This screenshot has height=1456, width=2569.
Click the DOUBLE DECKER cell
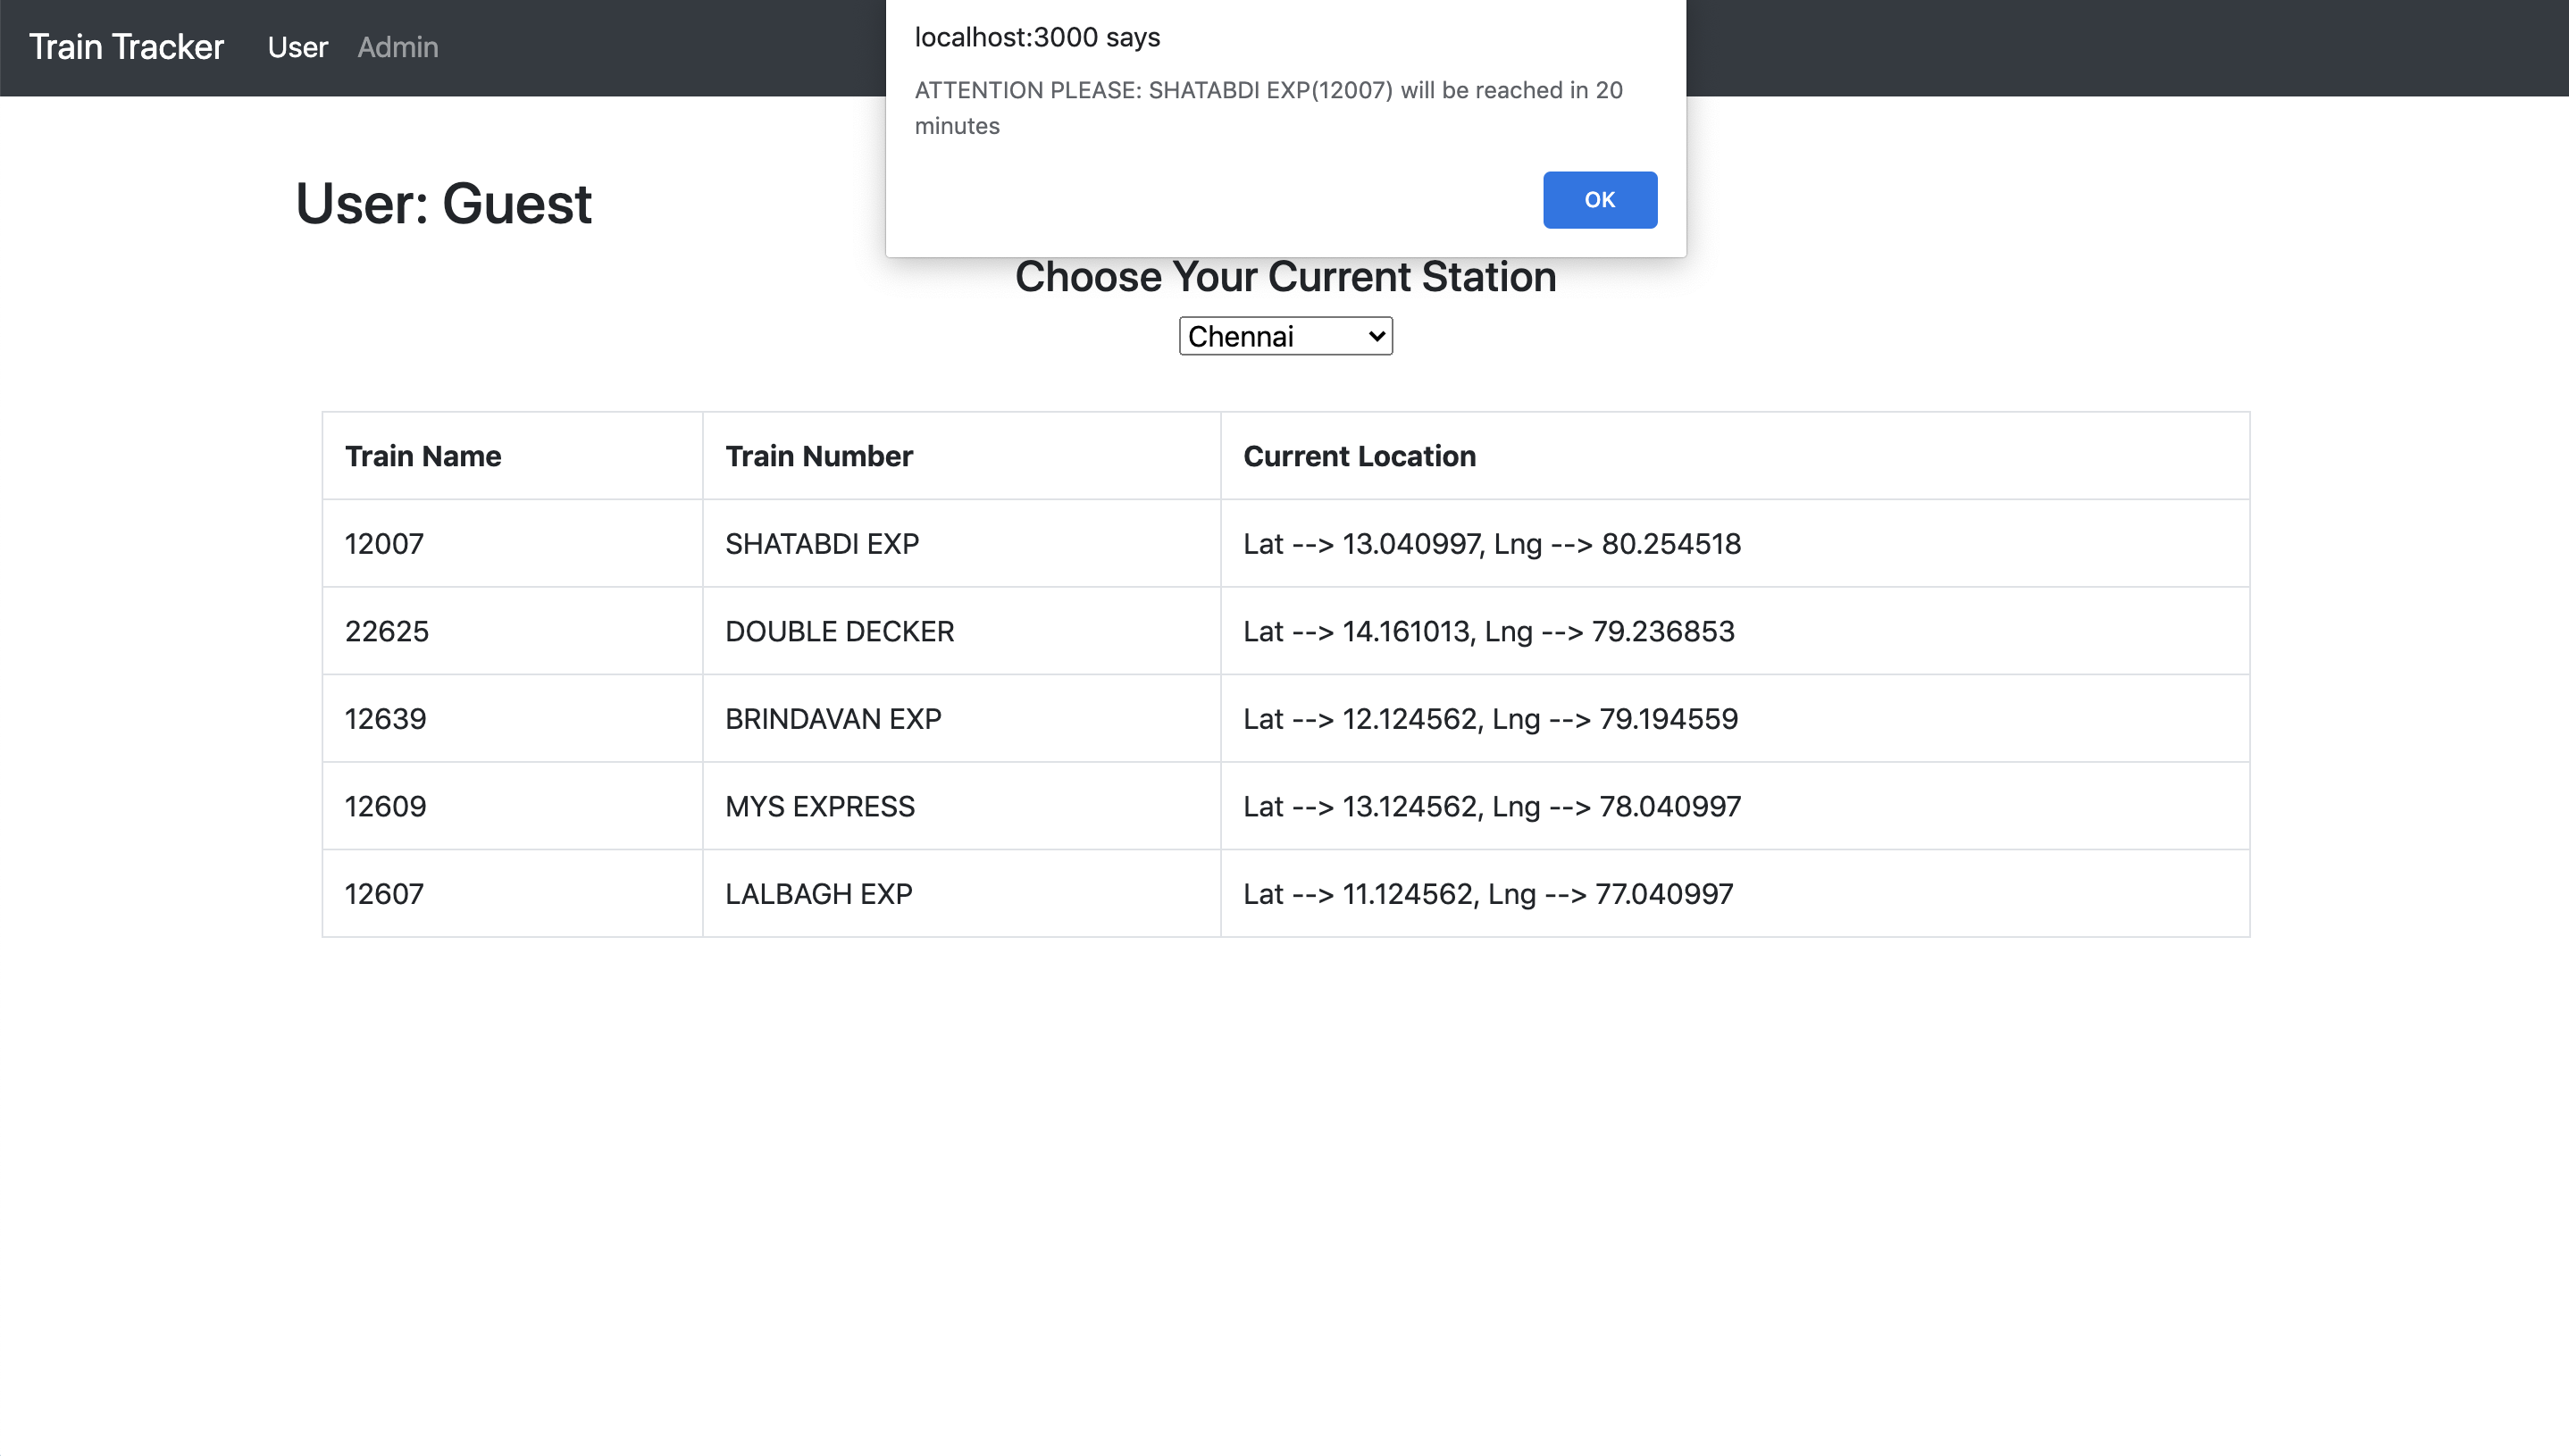coord(839,631)
